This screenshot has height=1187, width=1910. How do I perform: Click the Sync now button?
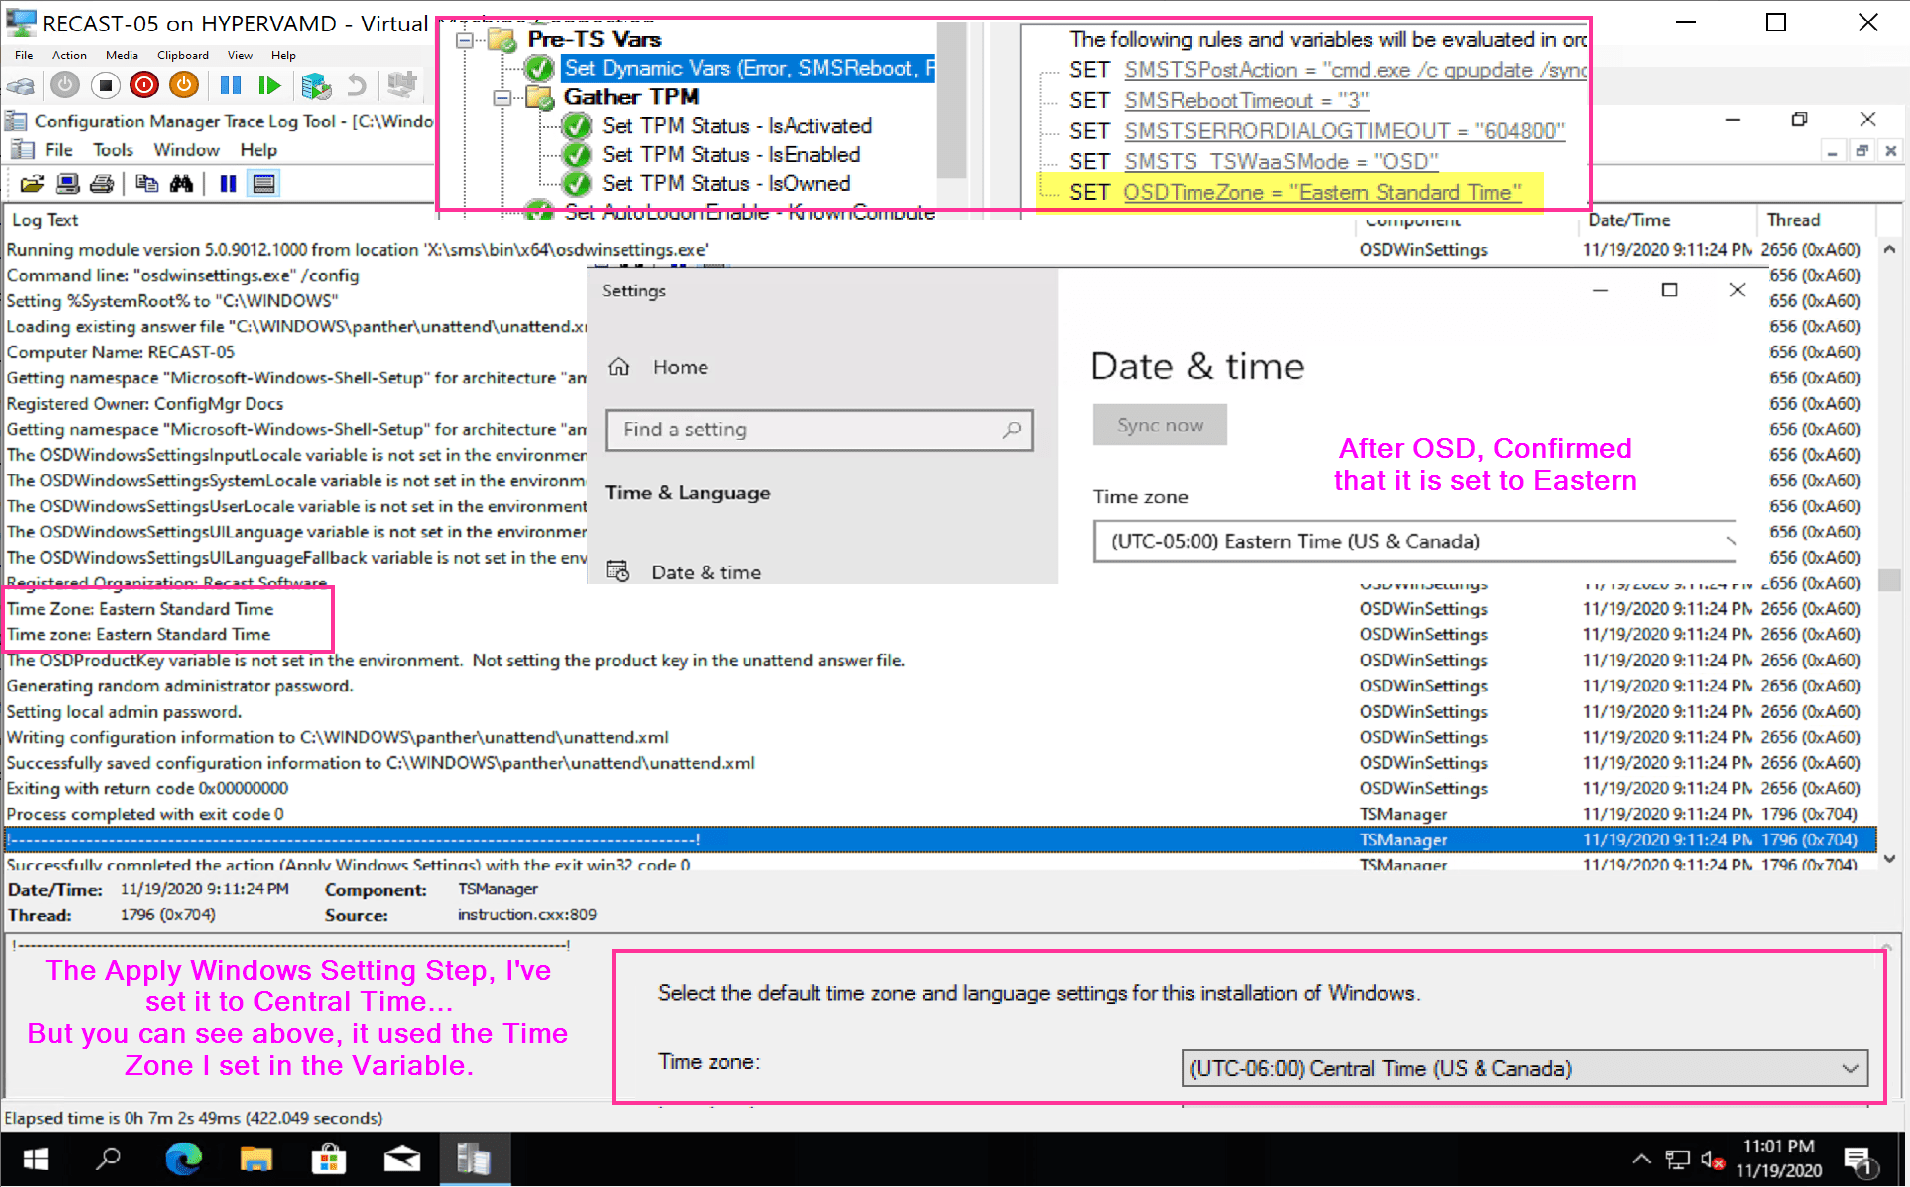click(x=1158, y=424)
